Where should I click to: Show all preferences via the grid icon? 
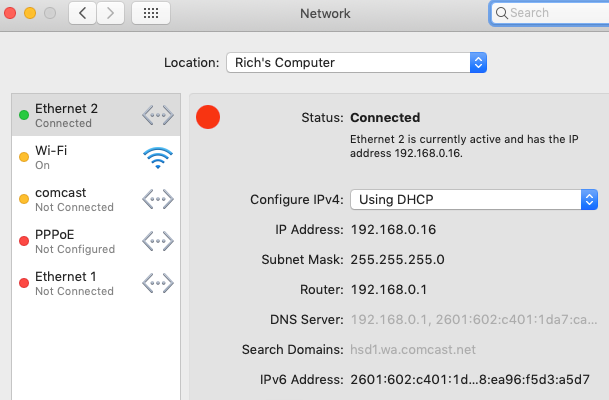point(151,13)
